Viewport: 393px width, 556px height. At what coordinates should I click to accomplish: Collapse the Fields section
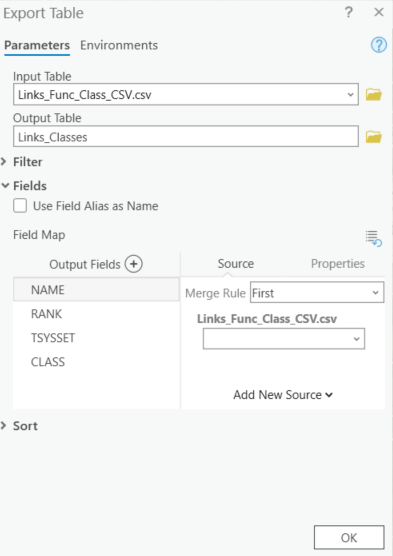pos(5,185)
